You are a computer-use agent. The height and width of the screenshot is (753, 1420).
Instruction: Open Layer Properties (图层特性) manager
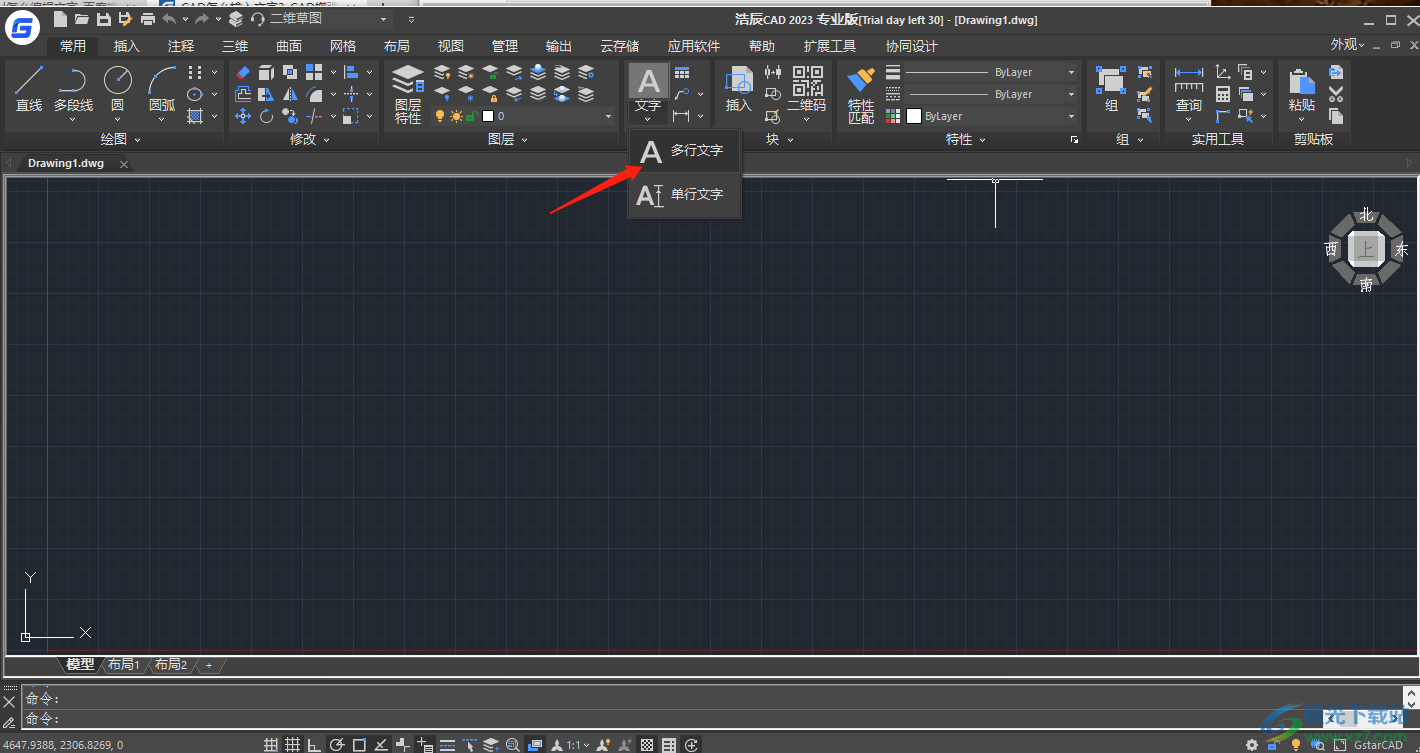(408, 93)
